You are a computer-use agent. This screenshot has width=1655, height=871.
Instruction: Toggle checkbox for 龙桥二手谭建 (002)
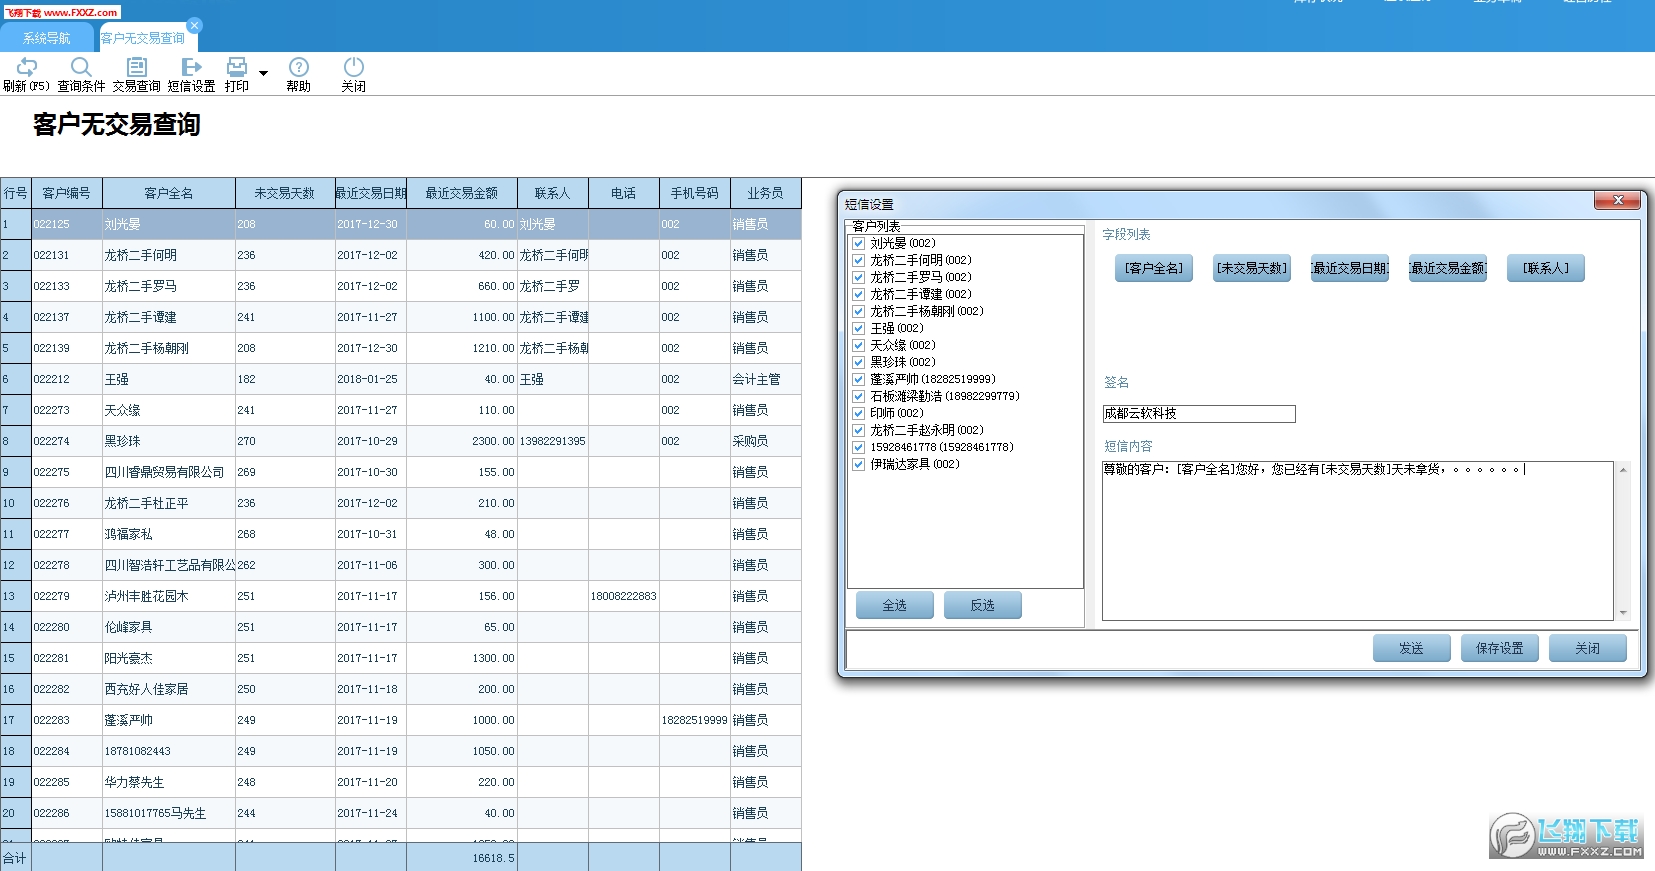(x=858, y=294)
